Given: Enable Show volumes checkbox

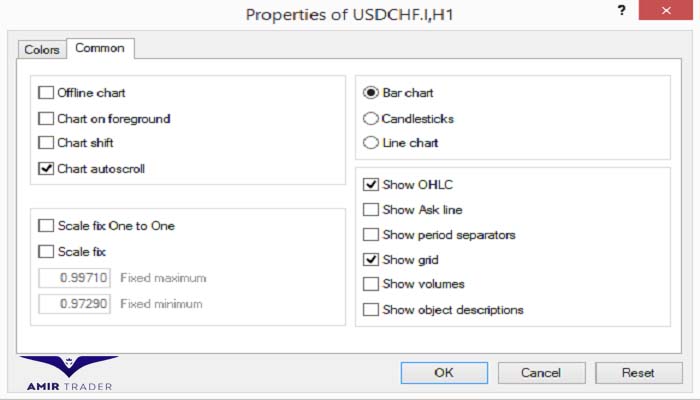Looking at the screenshot, I should pyautogui.click(x=371, y=283).
